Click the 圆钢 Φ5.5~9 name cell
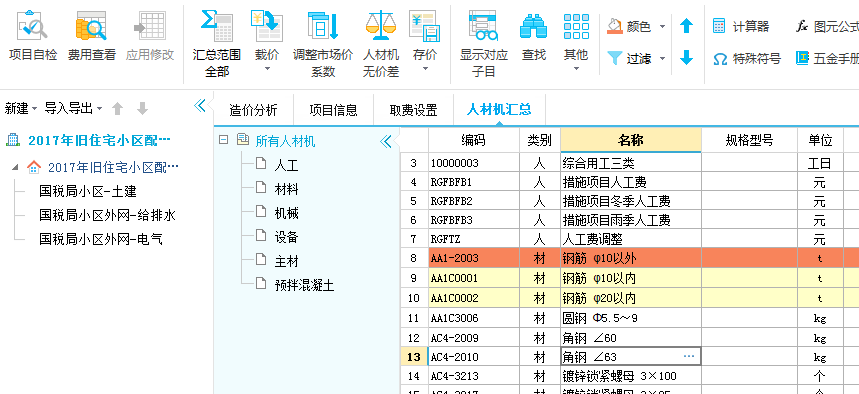This screenshot has width=859, height=394. tap(631, 318)
